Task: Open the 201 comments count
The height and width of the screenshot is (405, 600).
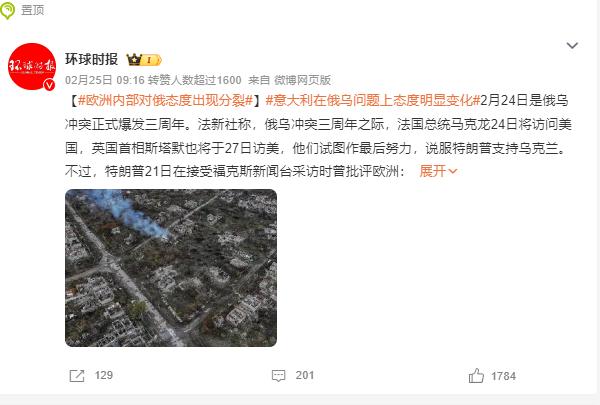Action: 305,375
